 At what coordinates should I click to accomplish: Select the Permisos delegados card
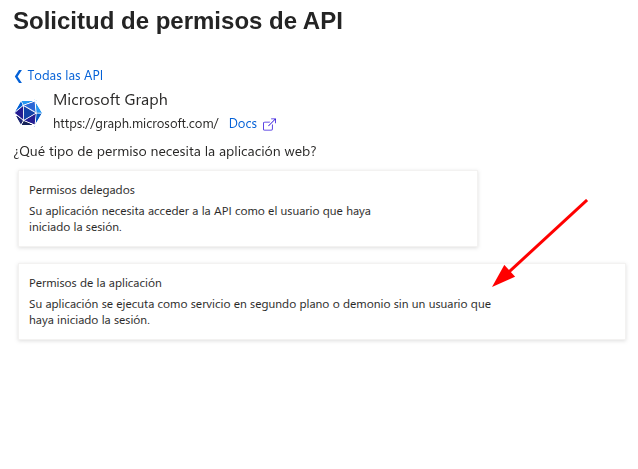click(248, 208)
